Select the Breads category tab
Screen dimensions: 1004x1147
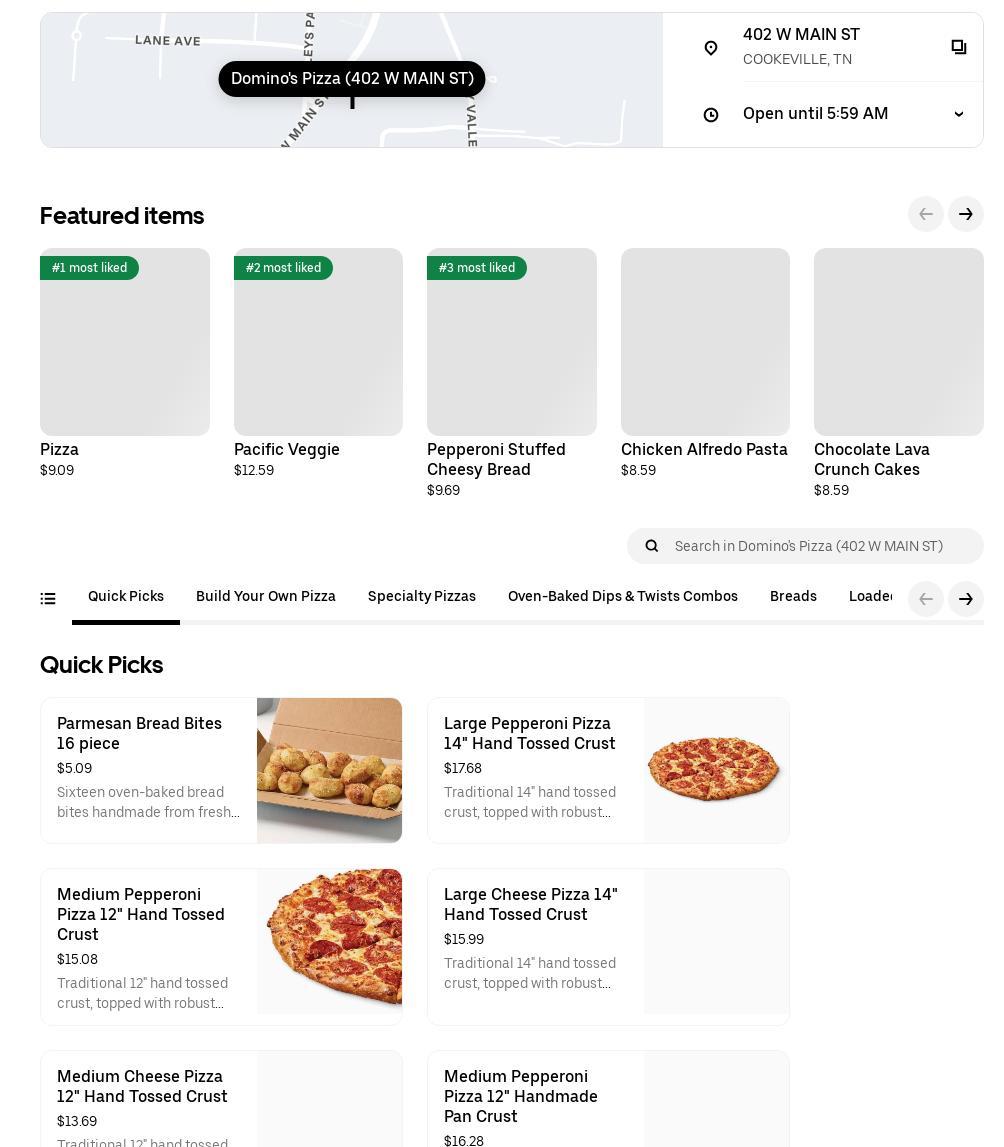(x=793, y=597)
